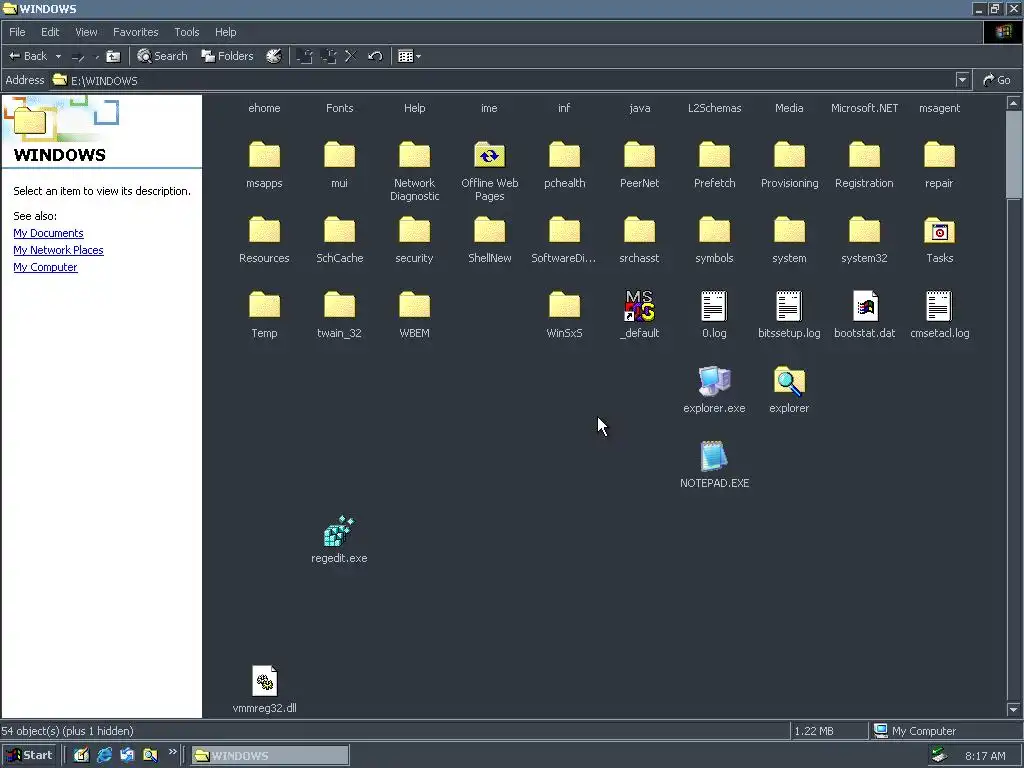
Task: Open the Edit menu
Action: pos(50,32)
